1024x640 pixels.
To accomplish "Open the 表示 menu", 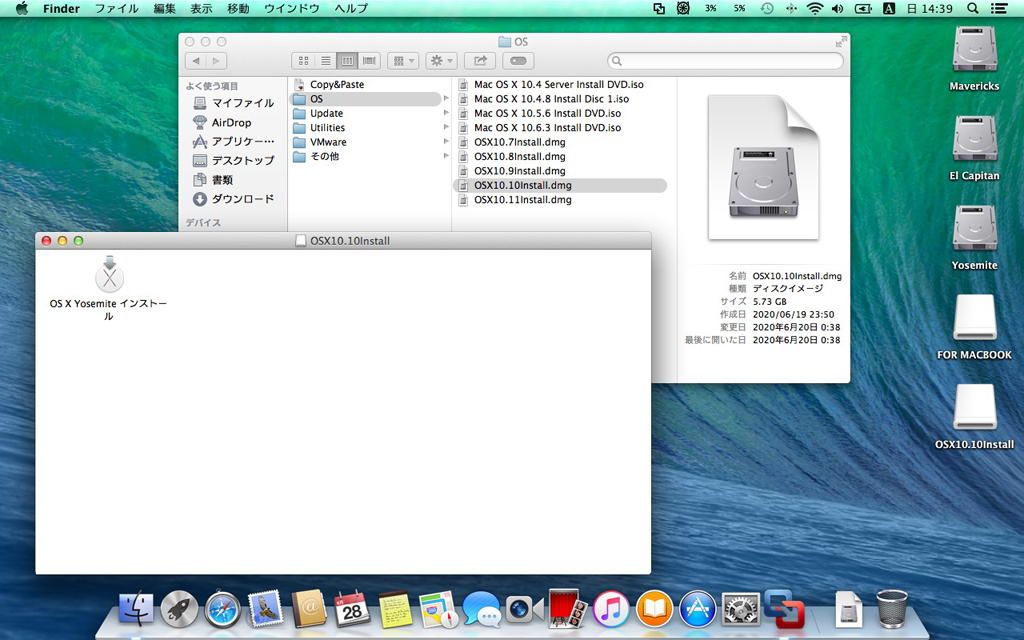I will point(201,8).
